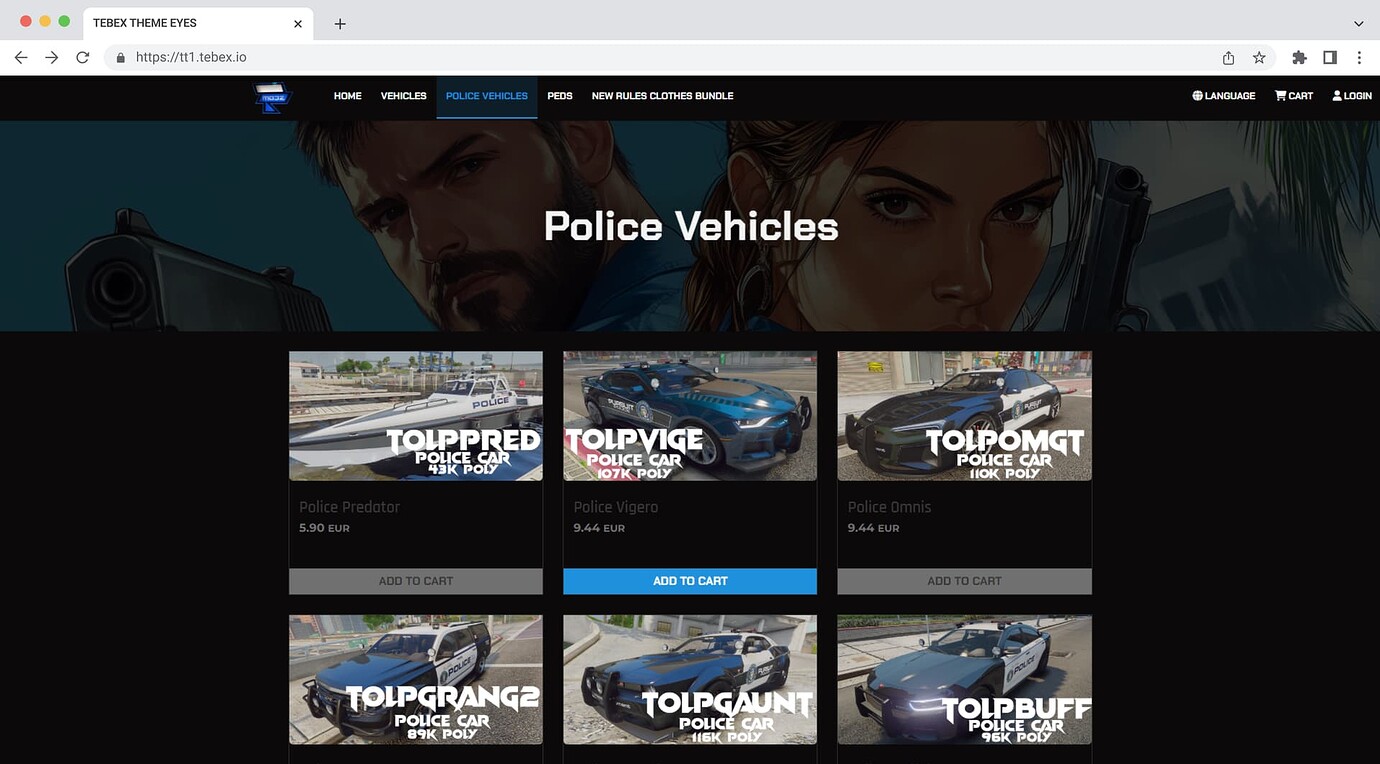Open the share icon next to the address bar
The image size is (1380, 764).
[x=1228, y=57]
